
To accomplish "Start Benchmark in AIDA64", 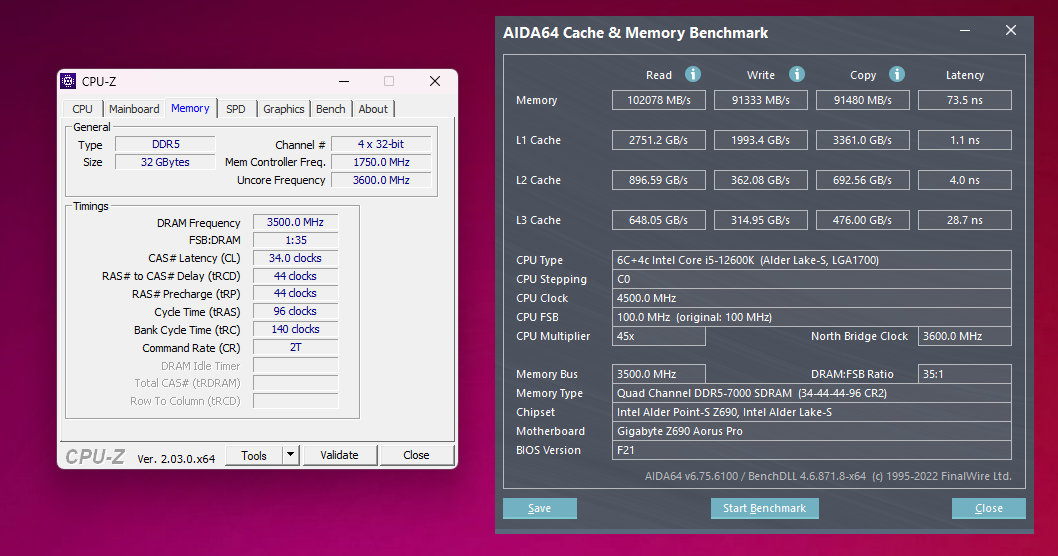I will 764,508.
